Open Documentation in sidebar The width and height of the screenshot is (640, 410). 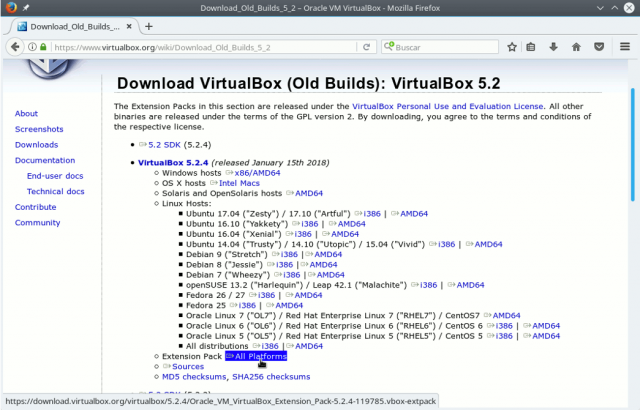click(x=45, y=160)
